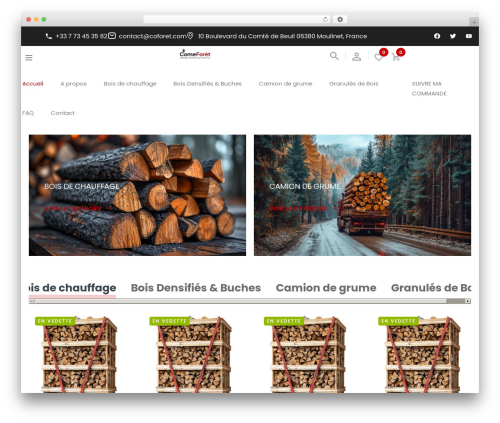Open Camion de grume menu item
Screen dimensions: 500x423
[x=286, y=84]
